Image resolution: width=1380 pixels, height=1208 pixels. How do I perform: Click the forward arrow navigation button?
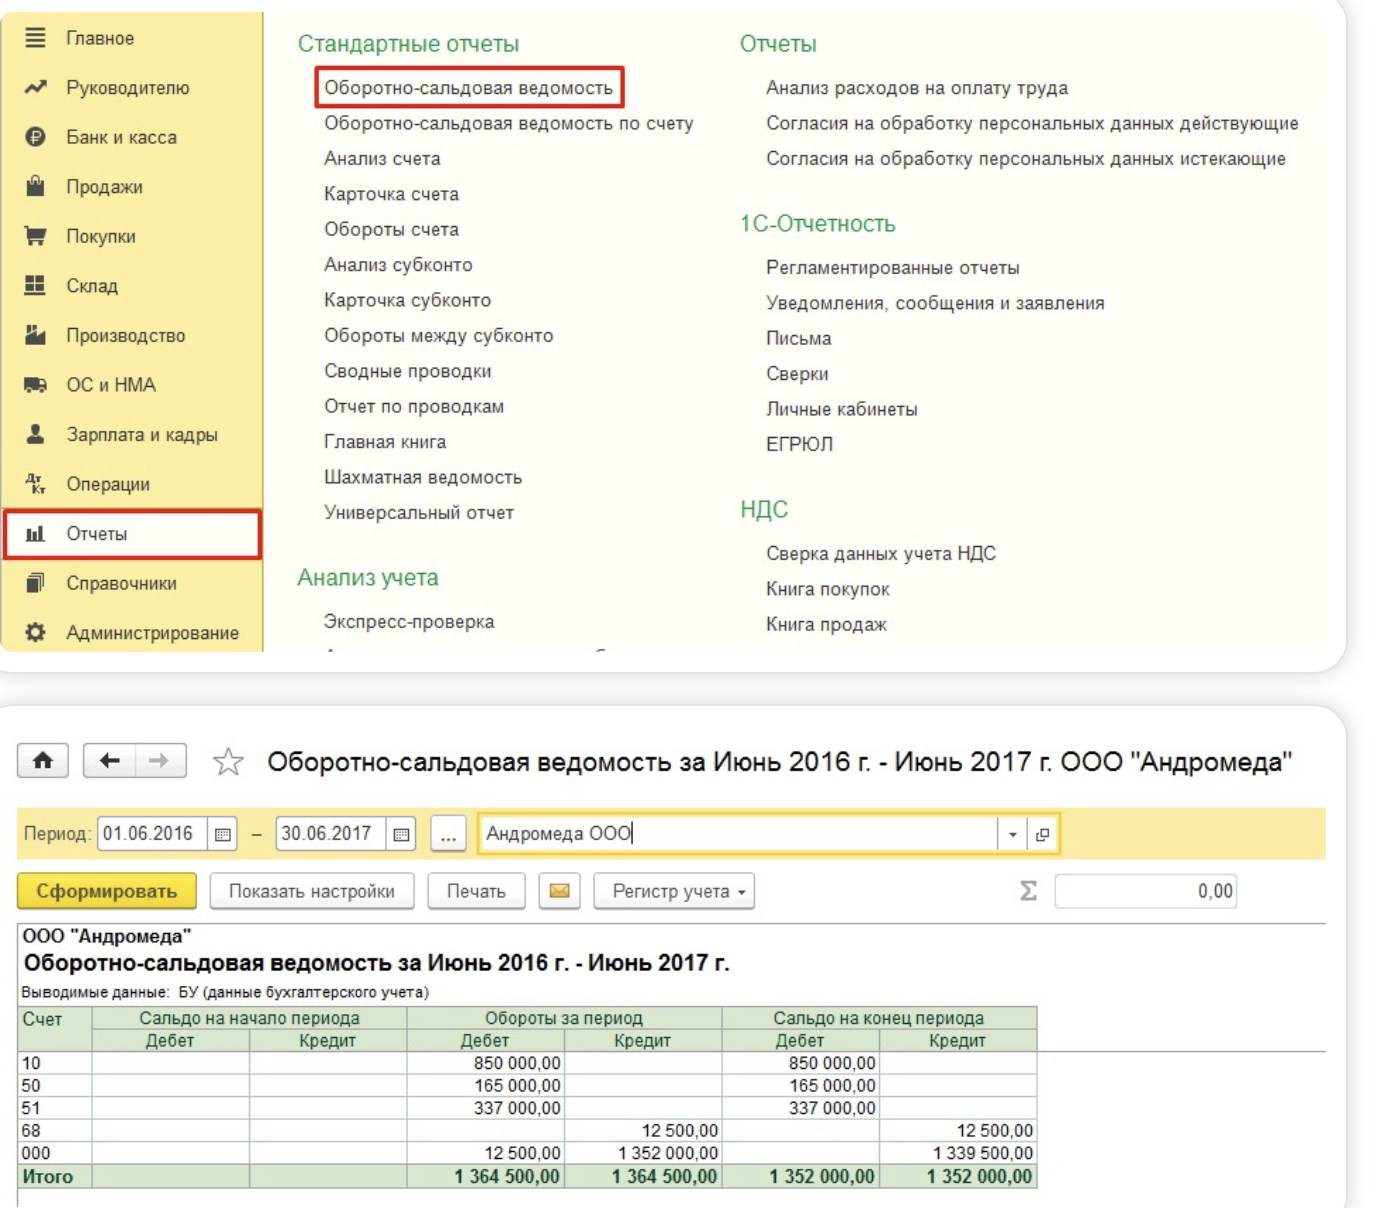pos(159,761)
